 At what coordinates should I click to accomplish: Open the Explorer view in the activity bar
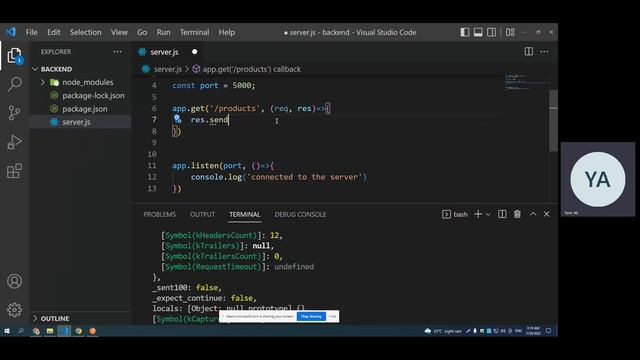click(14, 56)
